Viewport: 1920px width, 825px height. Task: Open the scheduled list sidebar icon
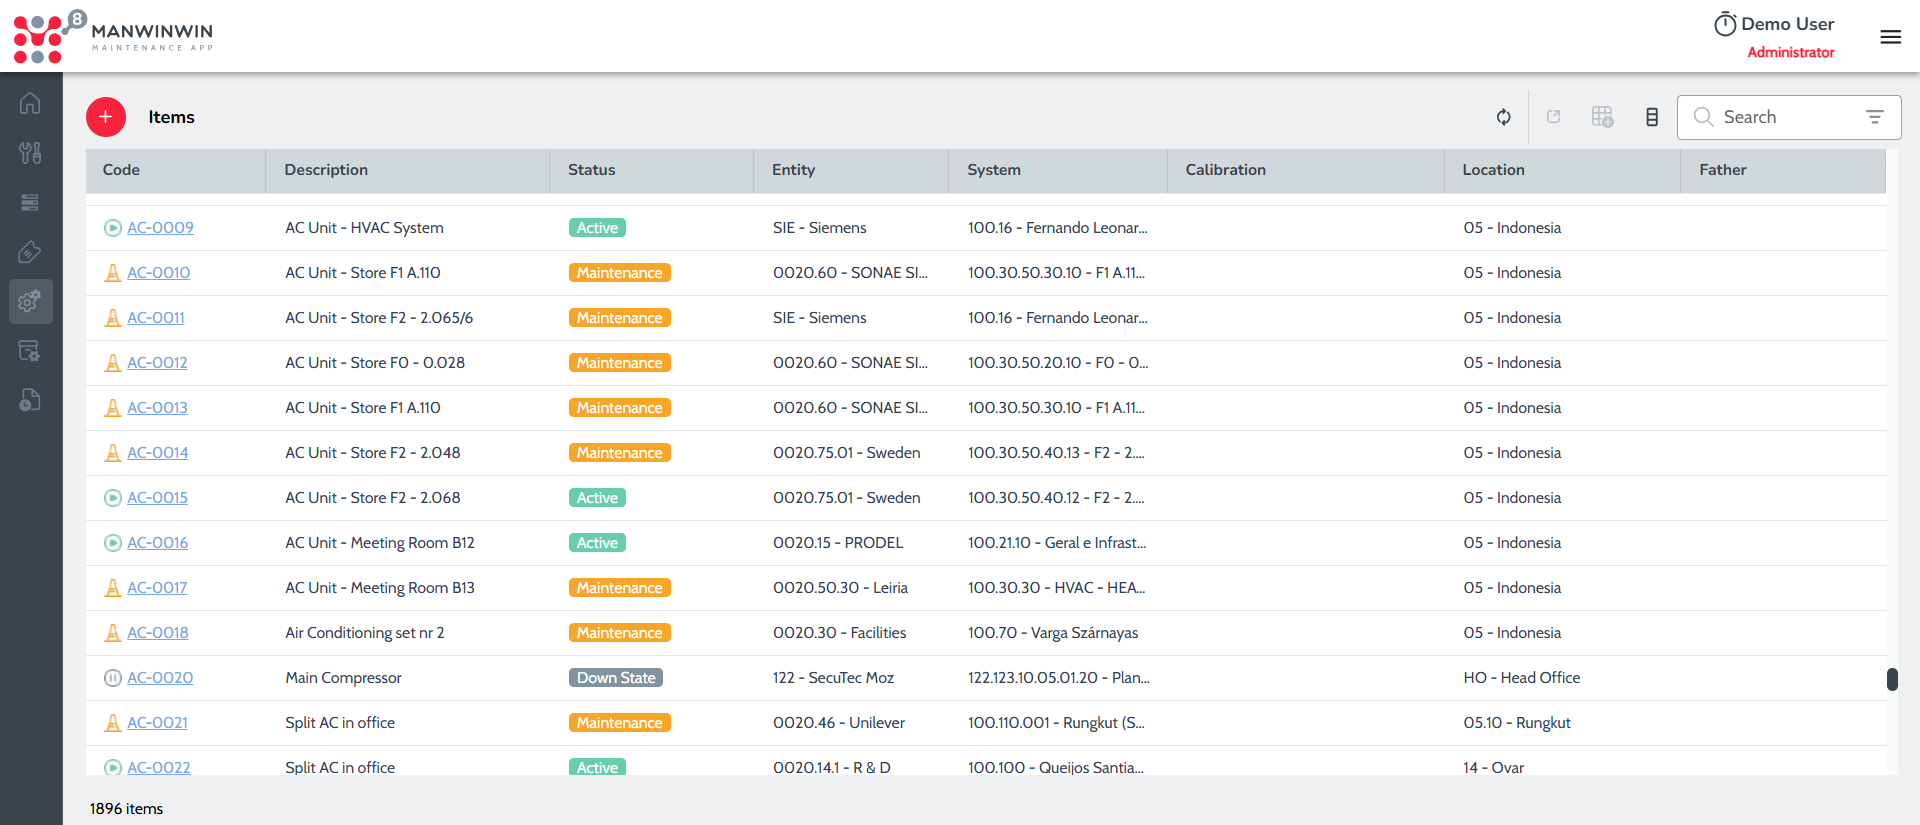(30, 351)
